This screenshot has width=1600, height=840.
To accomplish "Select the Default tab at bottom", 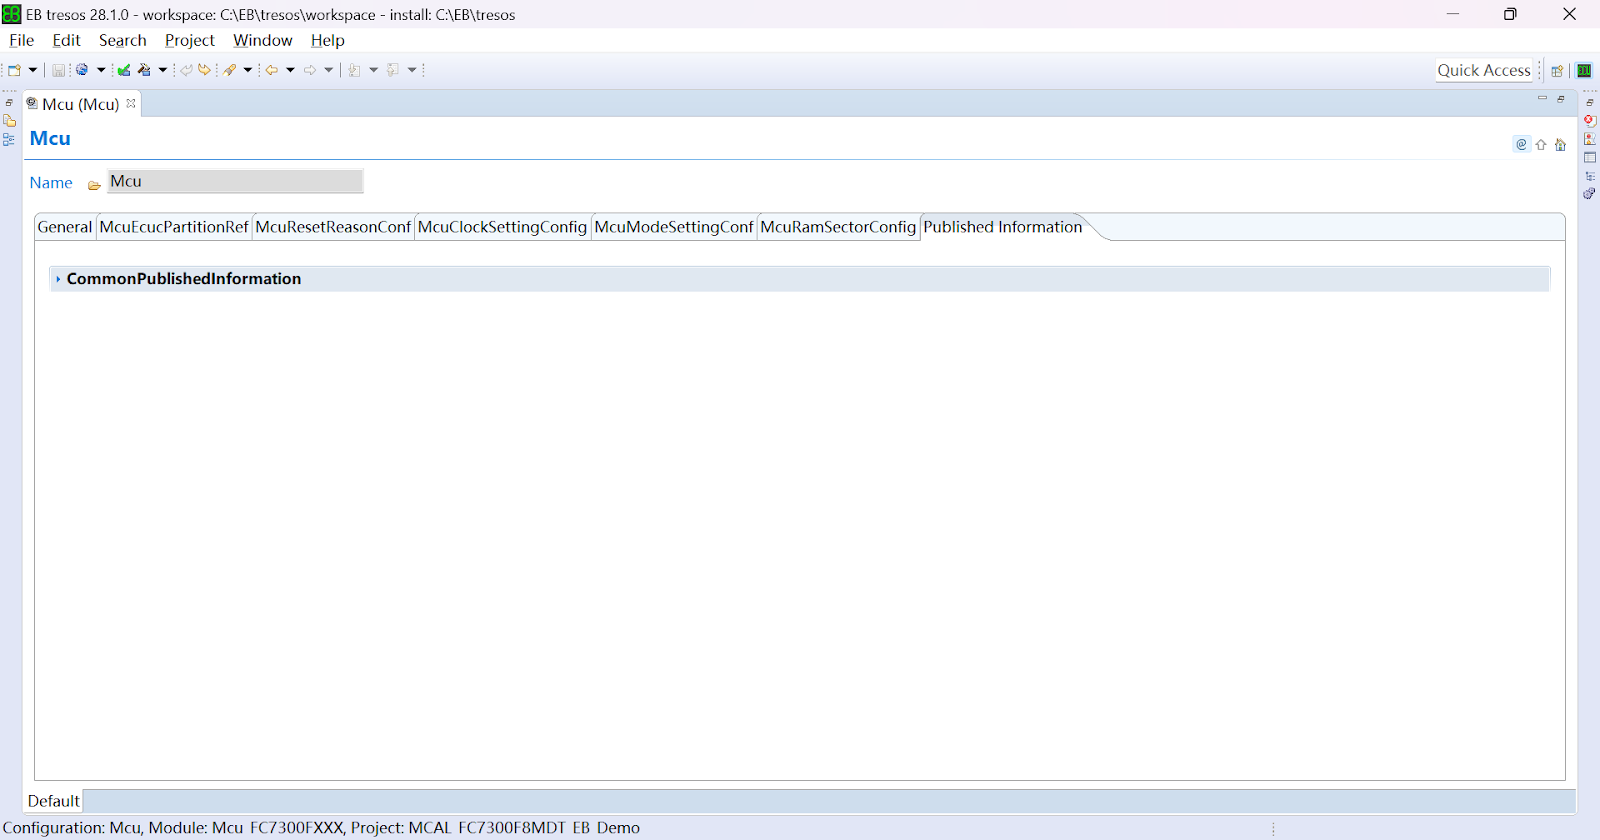I will click(x=53, y=801).
